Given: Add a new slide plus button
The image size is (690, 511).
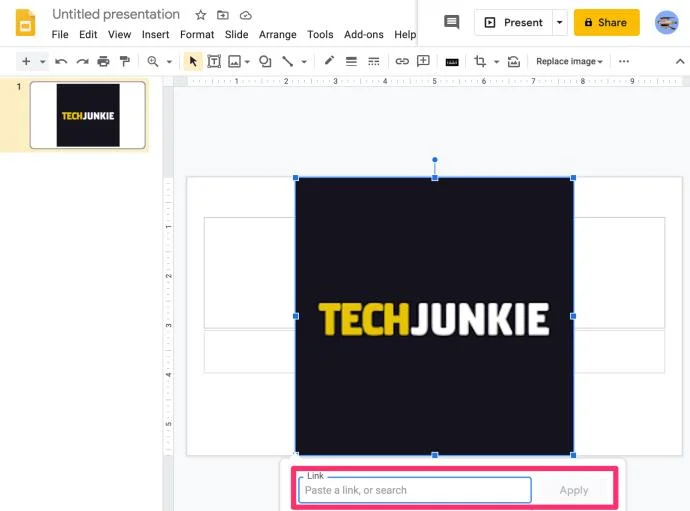Looking at the screenshot, I should pyautogui.click(x=26, y=61).
